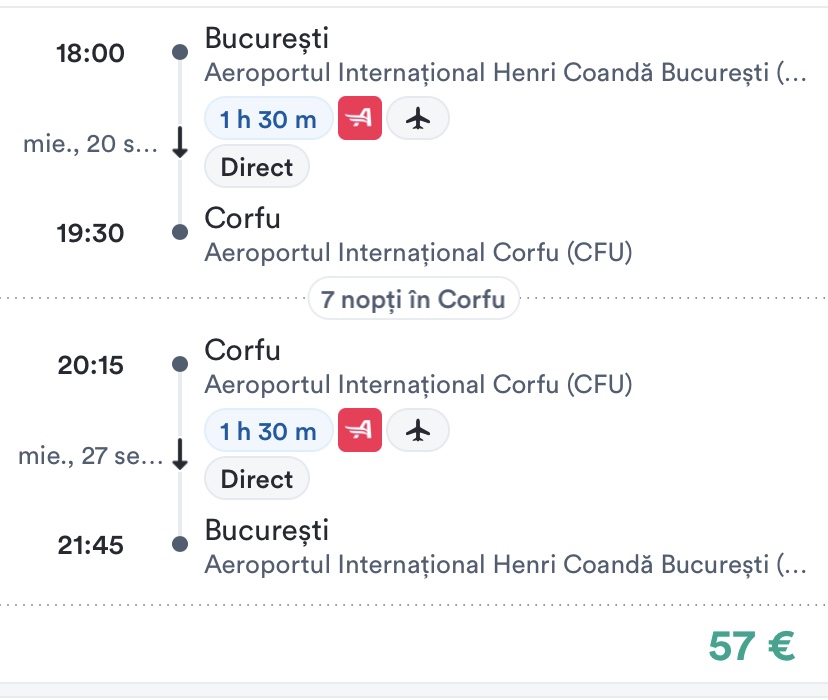828x700 pixels.
Task: Click the mie., 27 se... date label
Action: (x=90, y=457)
